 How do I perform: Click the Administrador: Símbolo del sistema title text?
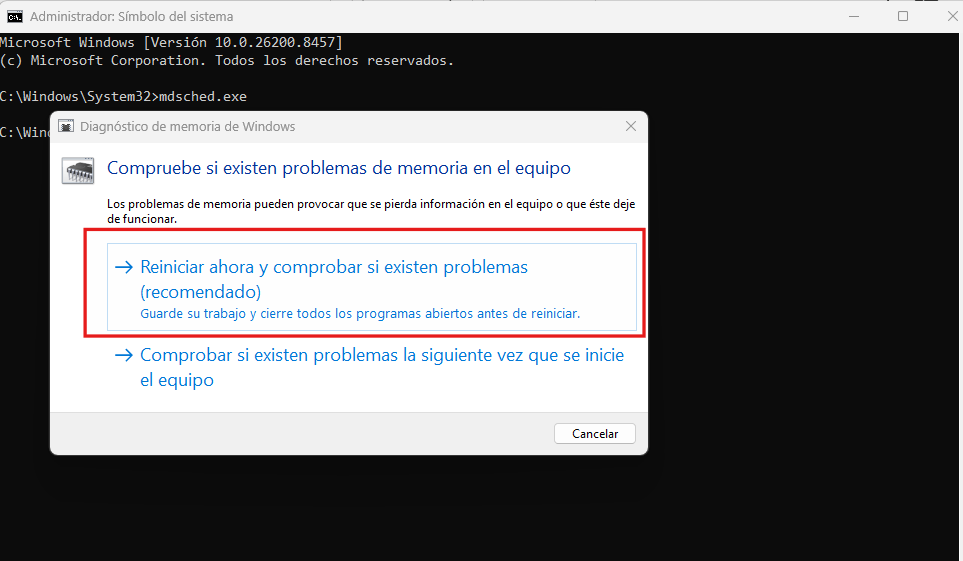tap(131, 17)
